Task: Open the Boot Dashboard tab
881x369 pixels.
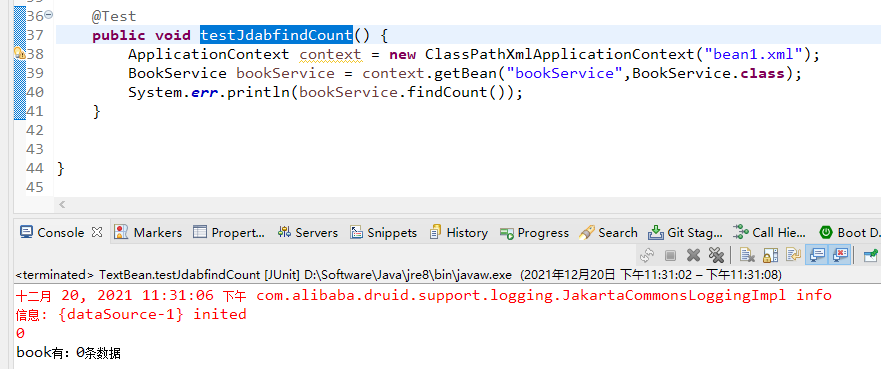Action: (x=850, y=233)
